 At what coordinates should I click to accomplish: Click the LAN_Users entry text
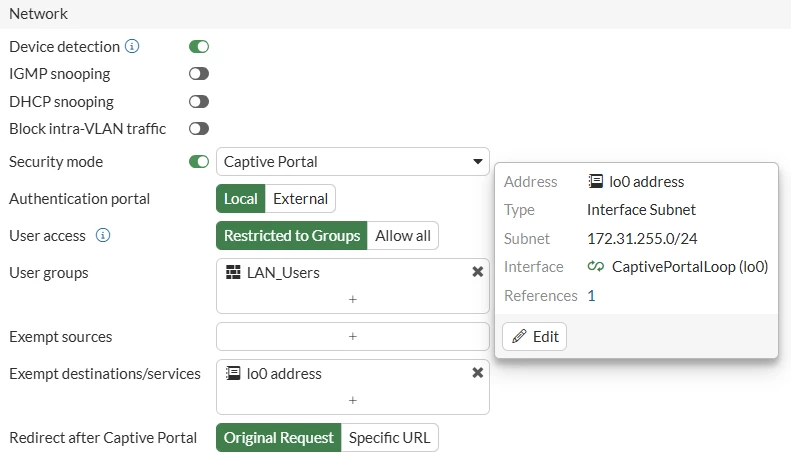pos(283,273)
